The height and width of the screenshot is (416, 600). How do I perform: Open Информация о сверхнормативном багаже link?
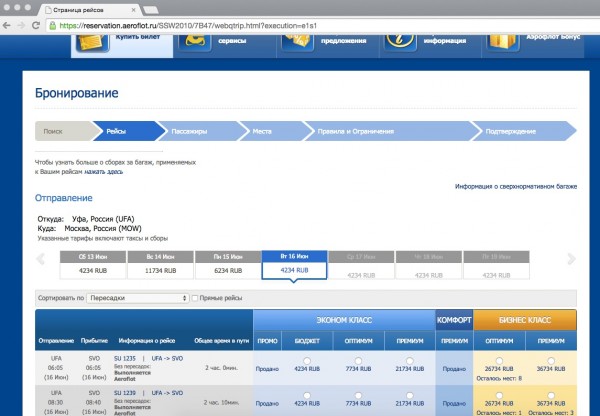click(x=516, y=187)
